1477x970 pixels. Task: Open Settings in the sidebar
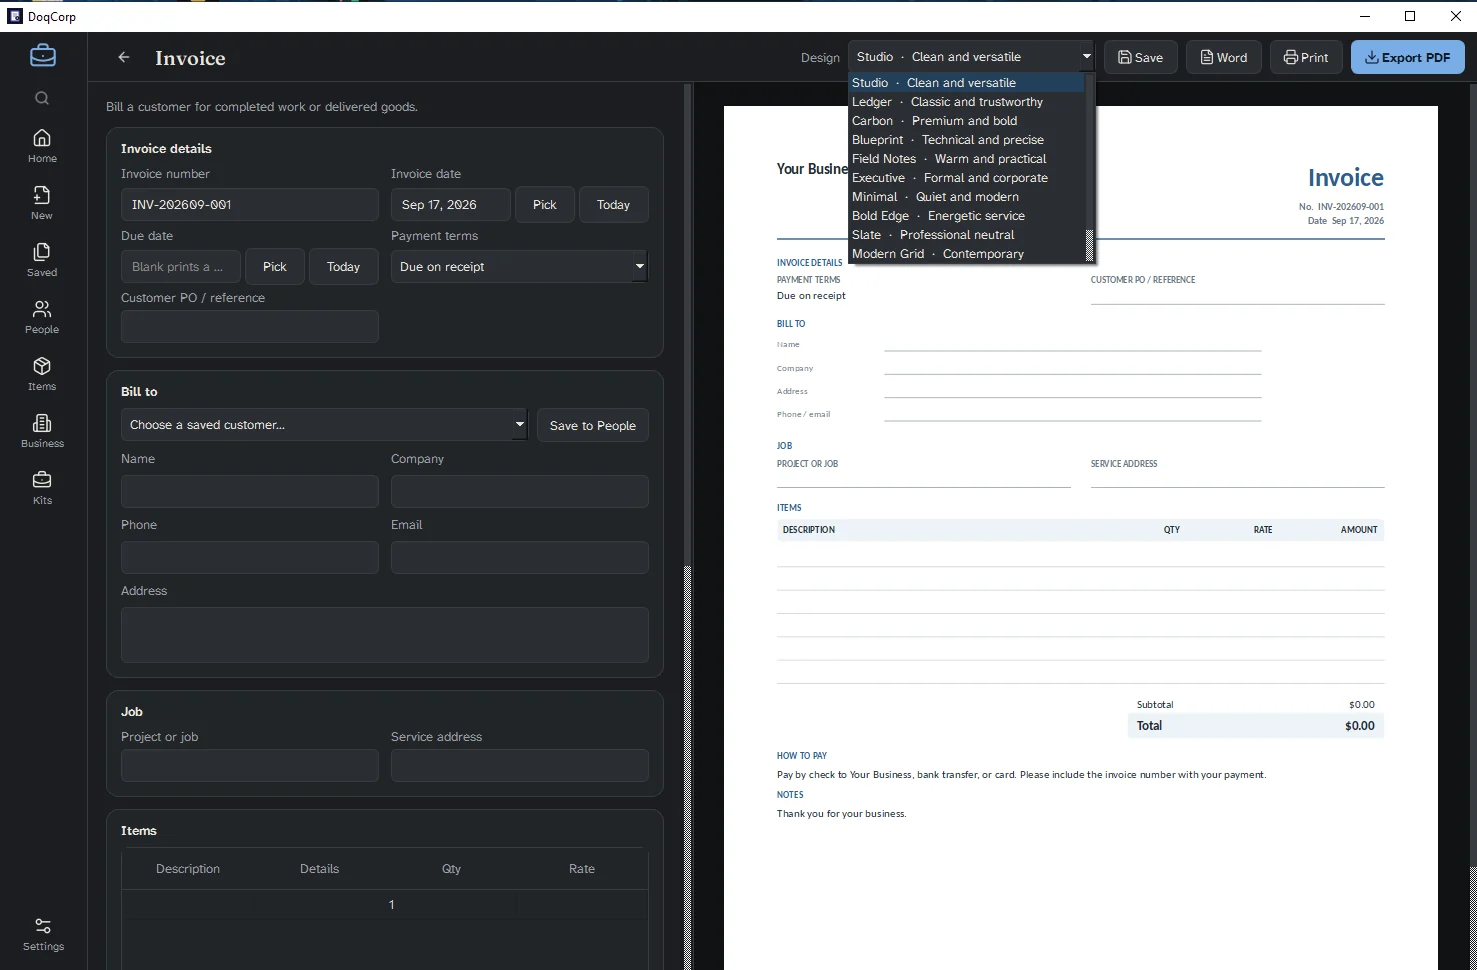point(43,935)
